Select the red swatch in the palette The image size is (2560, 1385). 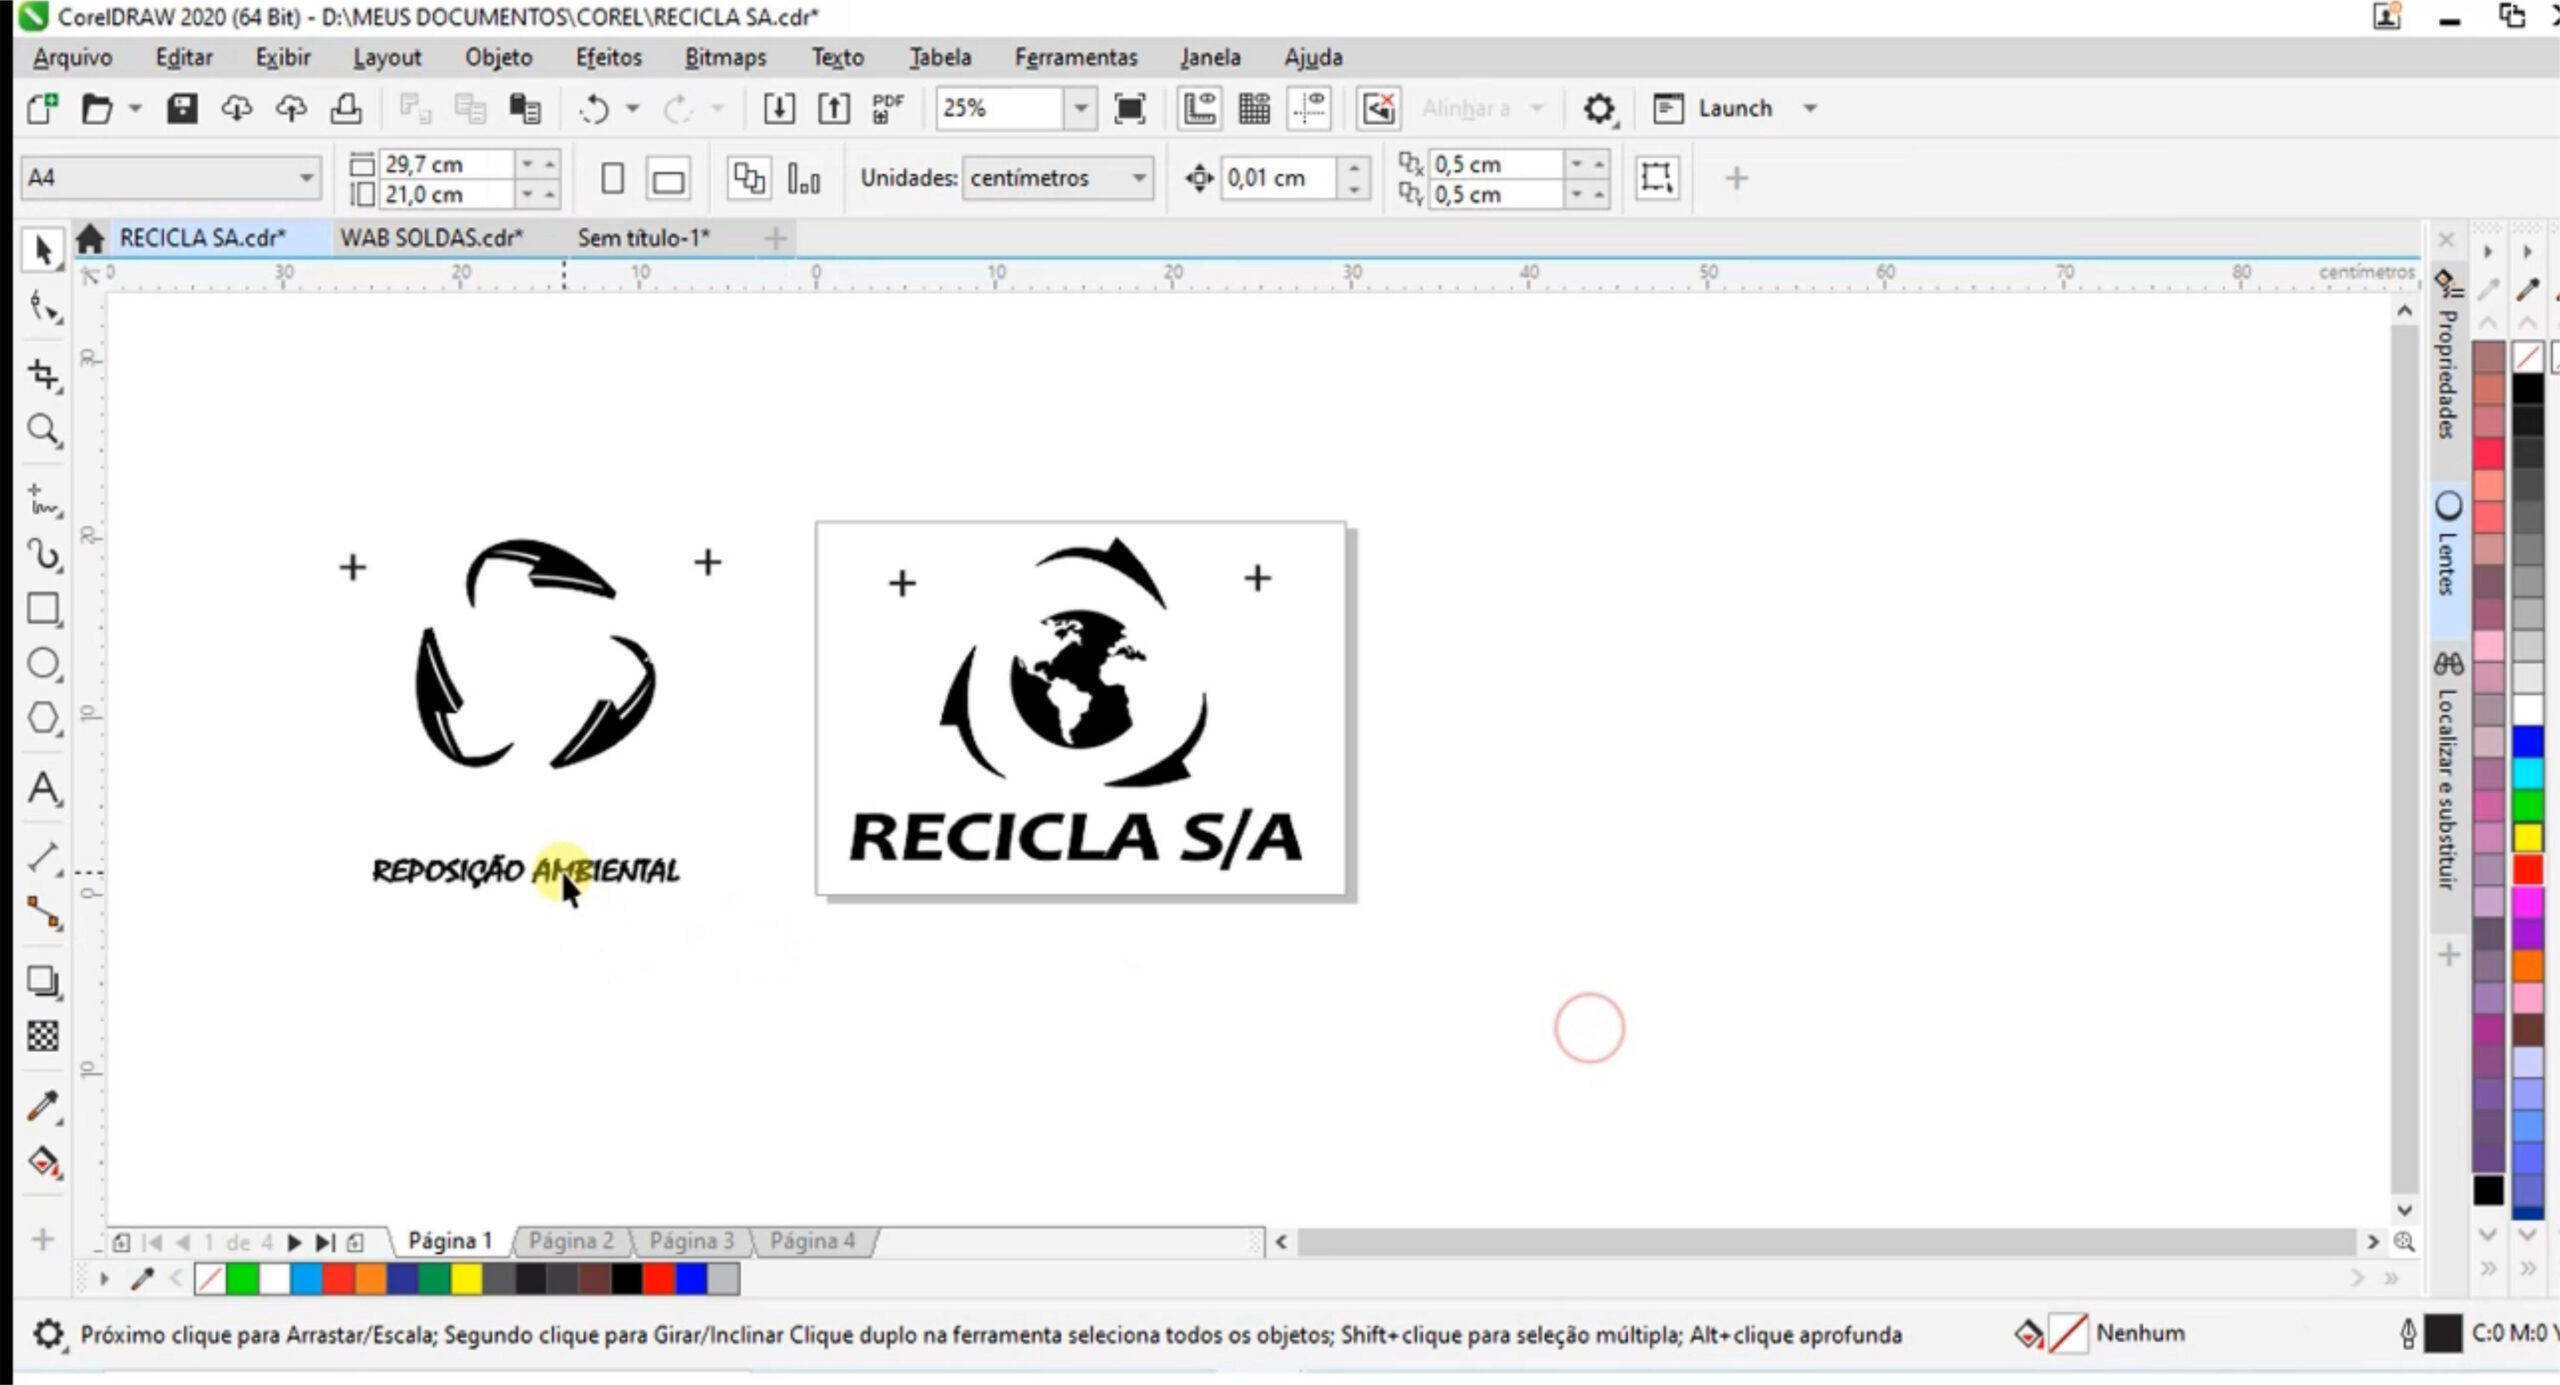338,1277
